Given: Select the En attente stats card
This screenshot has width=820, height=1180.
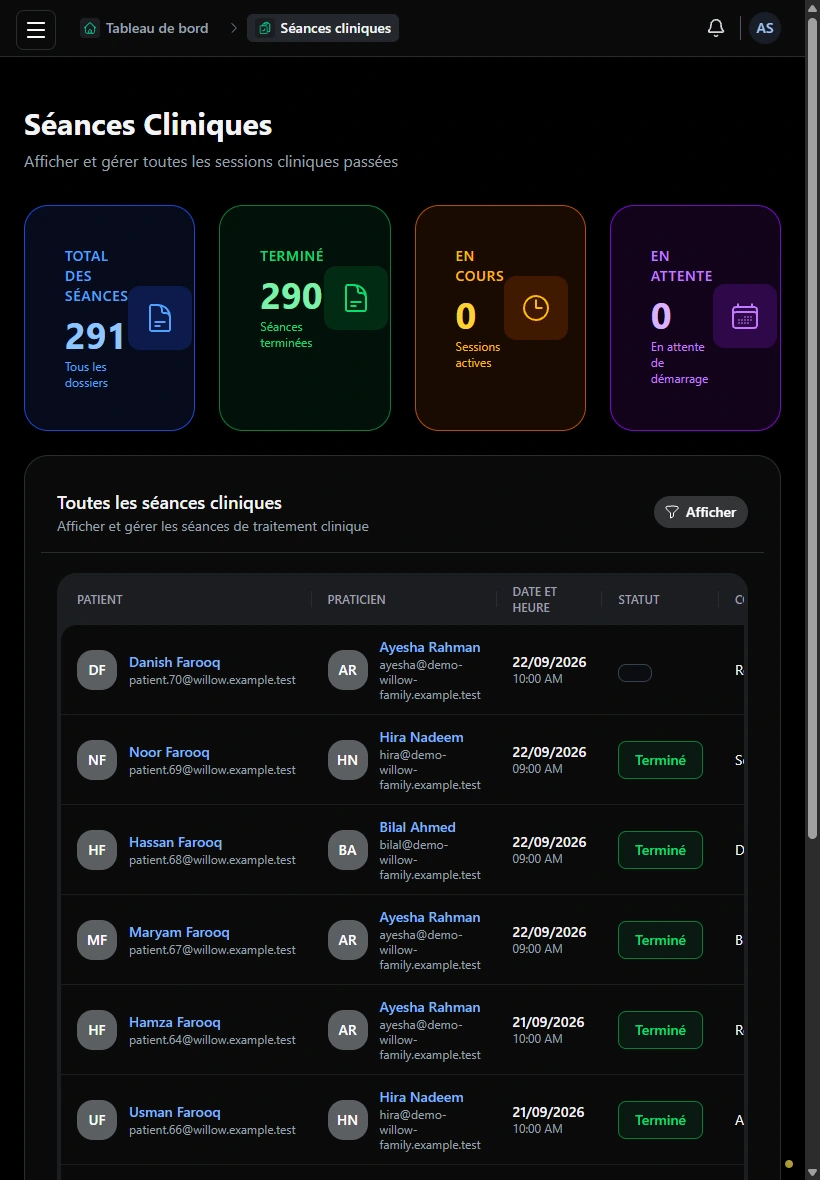Looking at the screenshot, I should 695,318.
